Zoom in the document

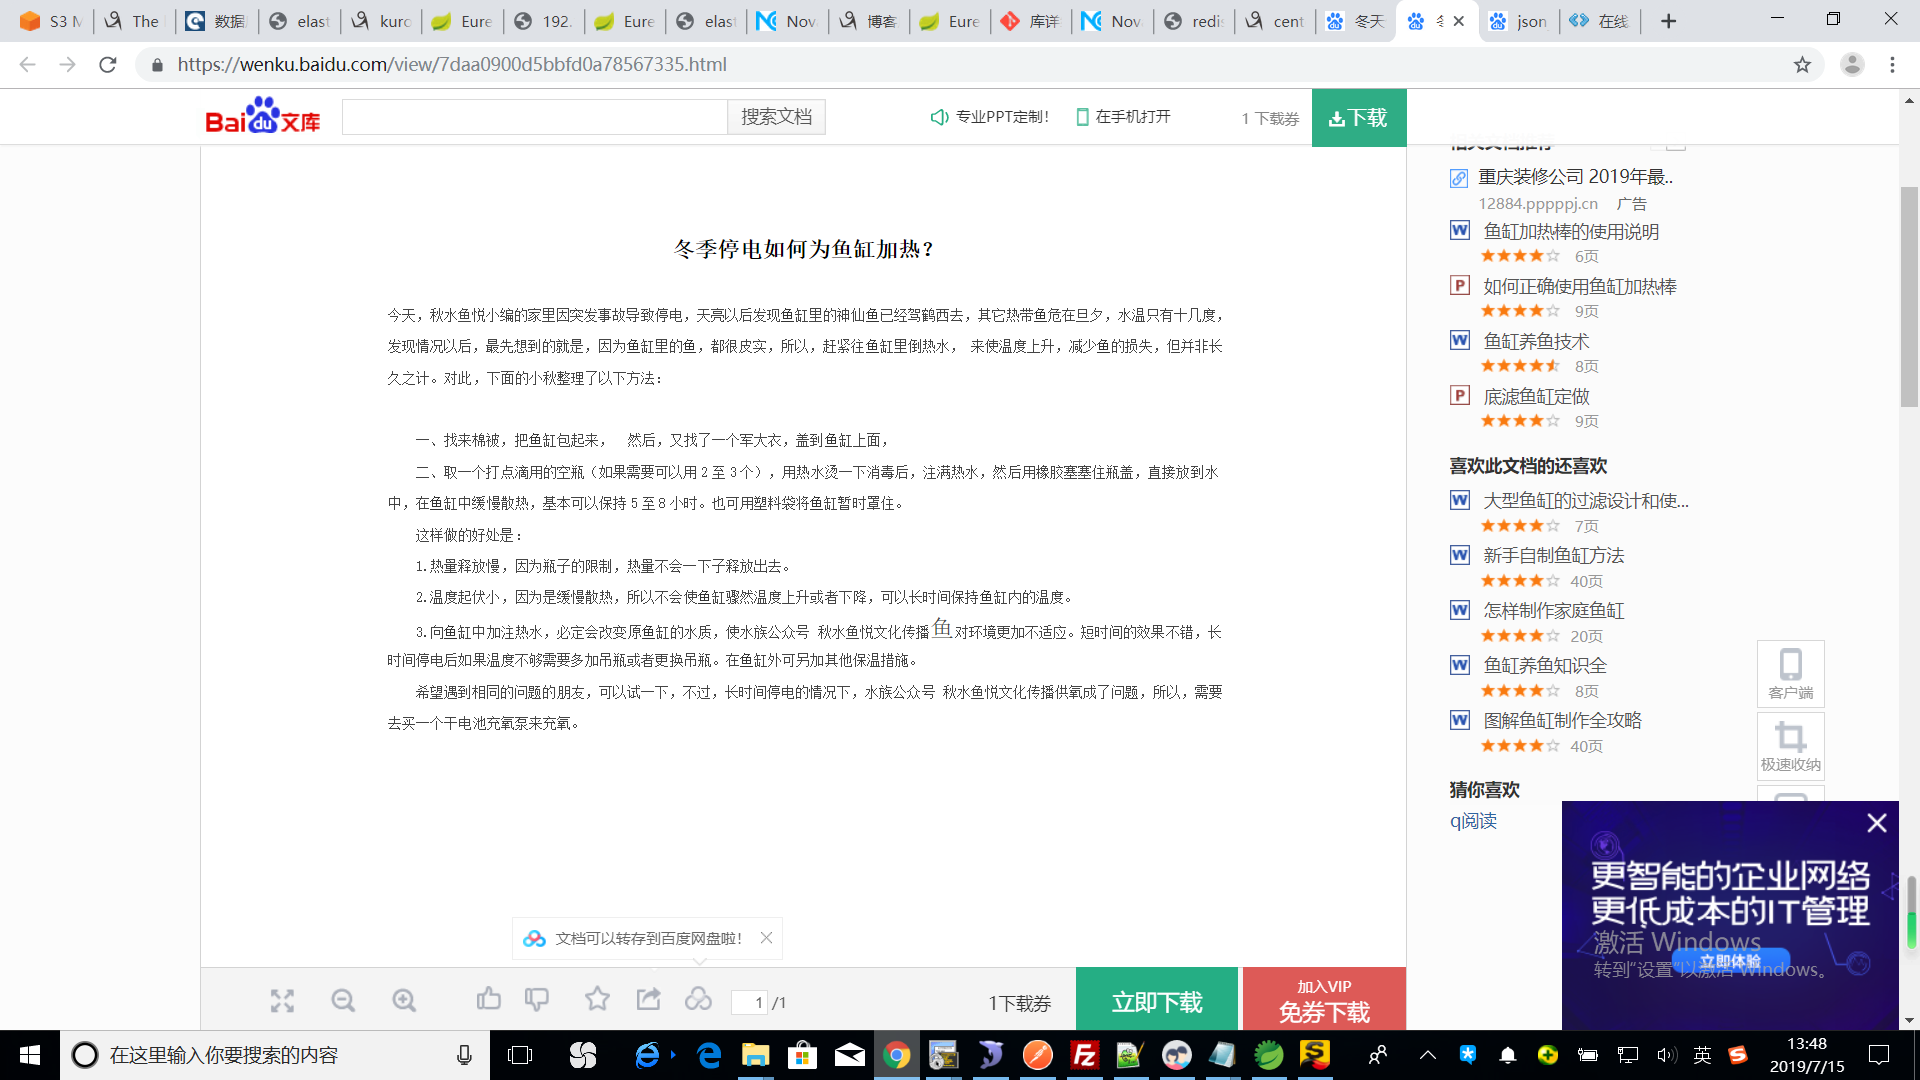[x=404, y=1001]
